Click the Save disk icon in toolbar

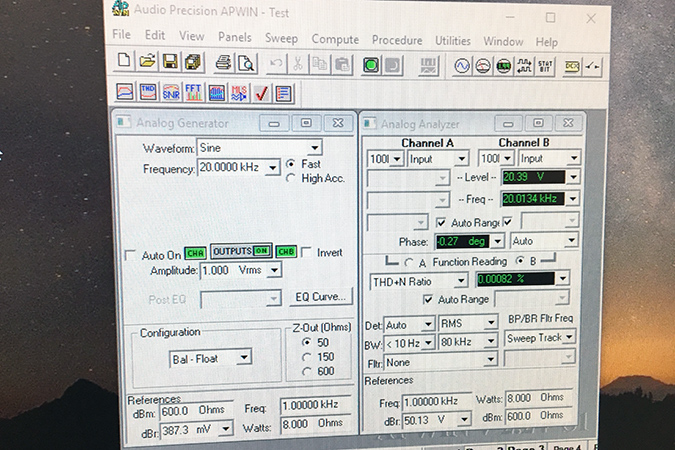(x=170, y=63)
